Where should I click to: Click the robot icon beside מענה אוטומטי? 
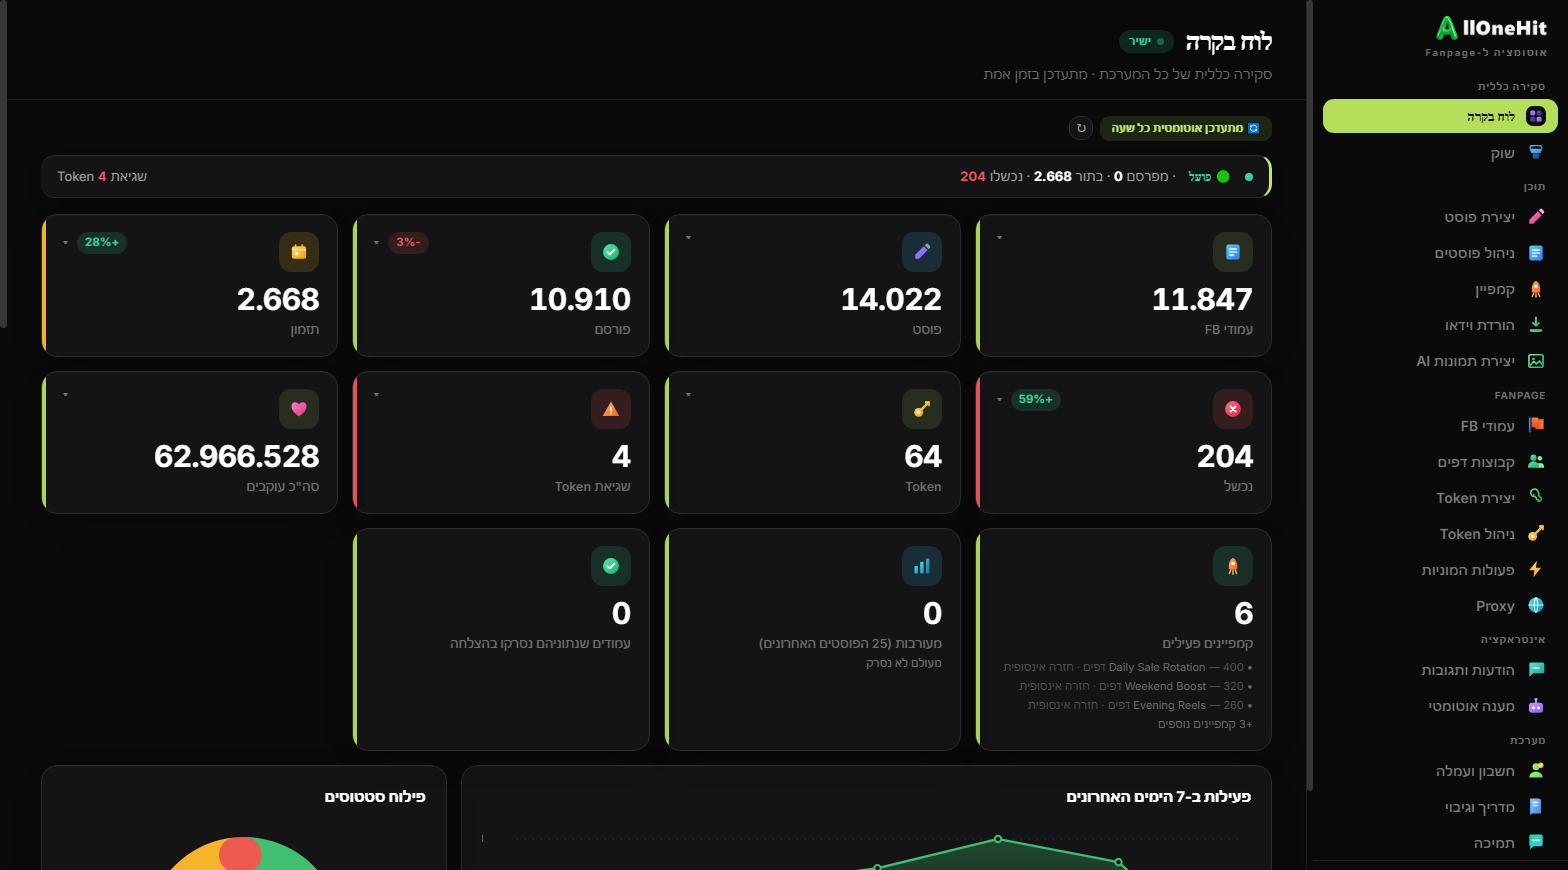coord(1536,706)
